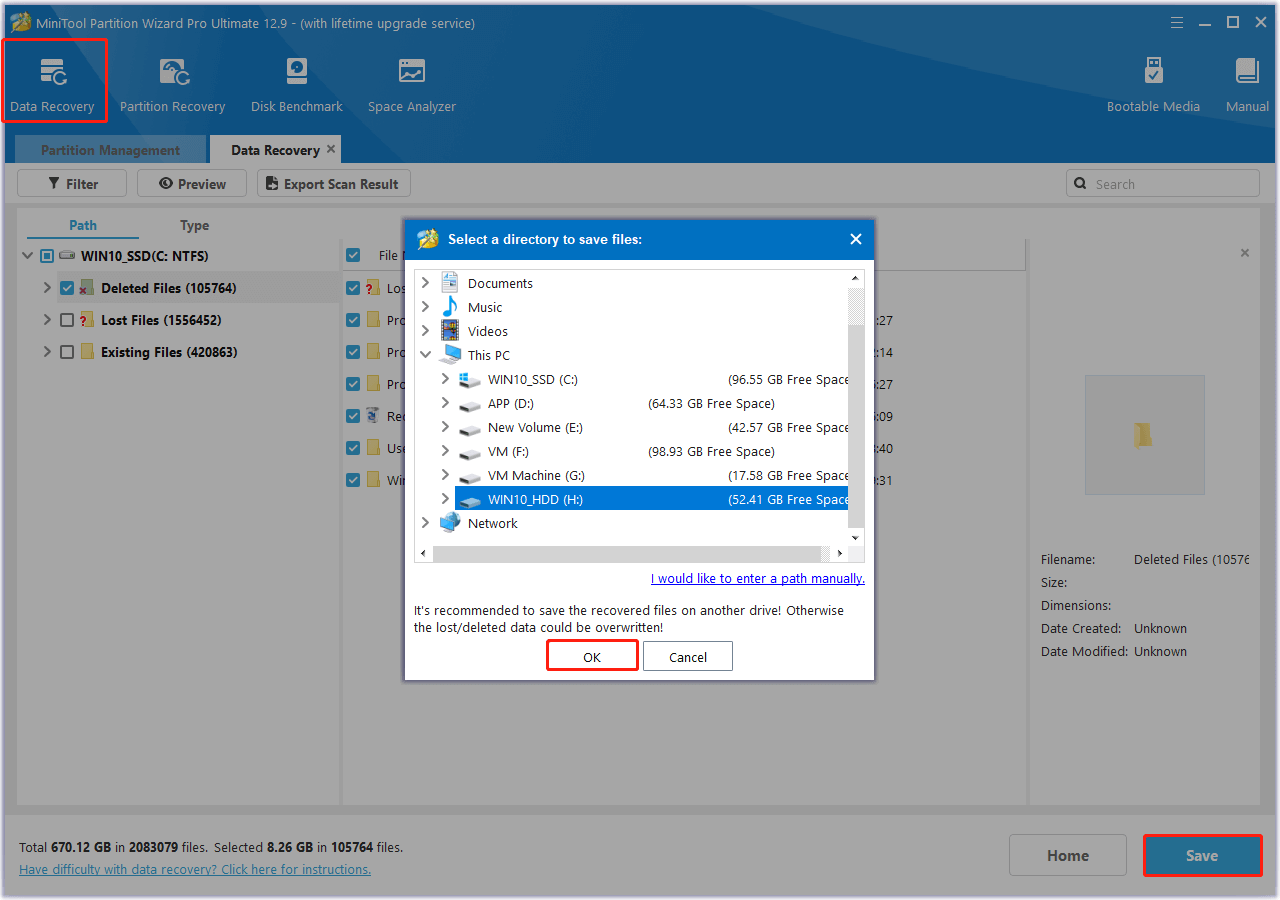Click the Save button
This screenshot has width=1280, height=900.
1202,856
